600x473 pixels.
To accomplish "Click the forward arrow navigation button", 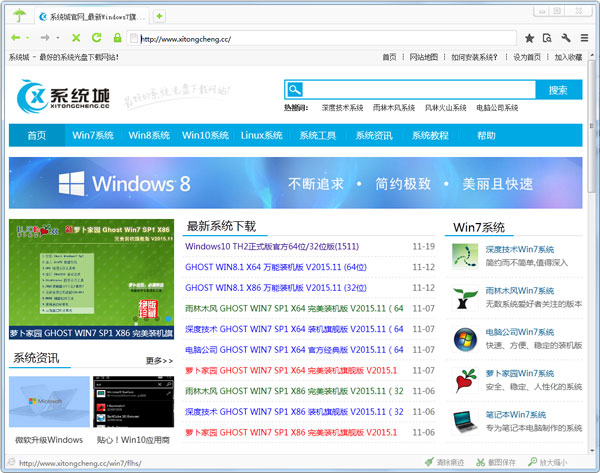I will (45, 38).
